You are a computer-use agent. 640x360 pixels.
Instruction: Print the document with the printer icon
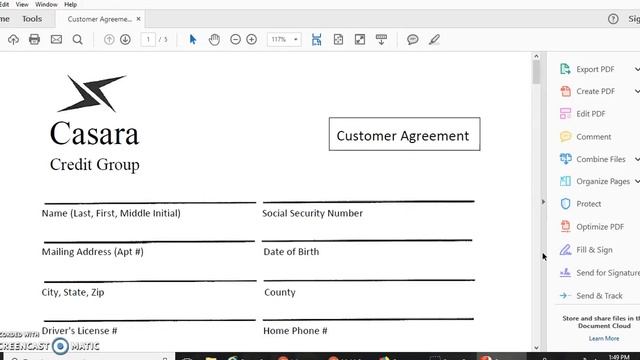click(x=34, y=39)
